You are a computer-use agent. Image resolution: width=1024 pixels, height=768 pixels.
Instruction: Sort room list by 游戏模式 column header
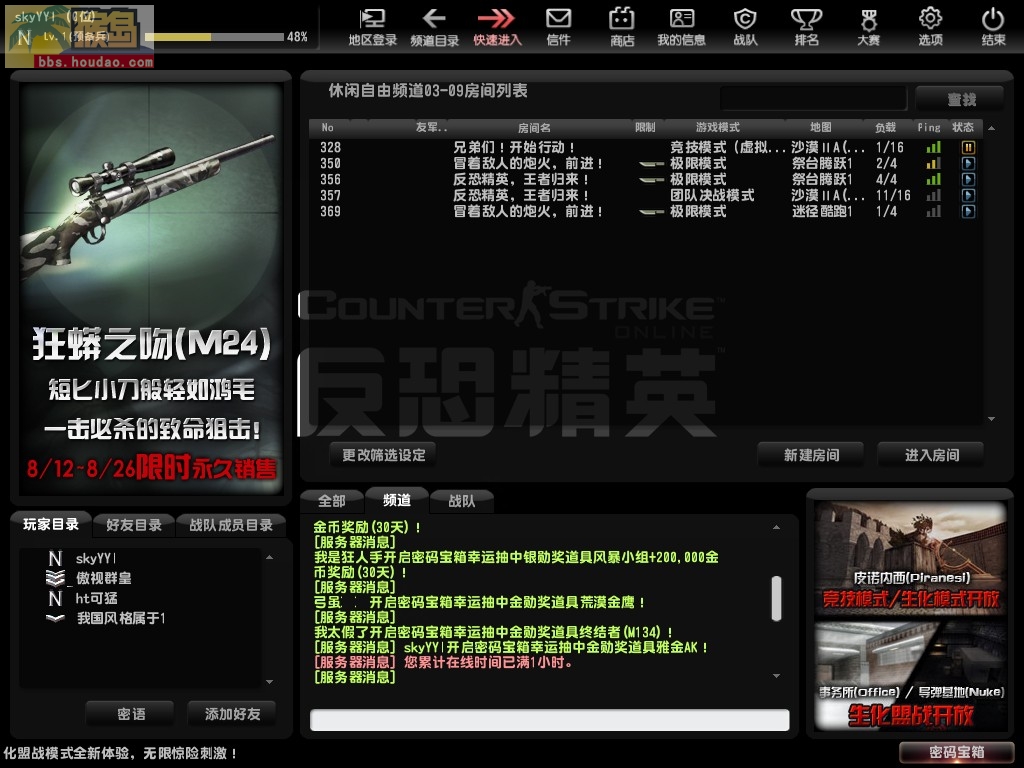(x=718, y=127)
